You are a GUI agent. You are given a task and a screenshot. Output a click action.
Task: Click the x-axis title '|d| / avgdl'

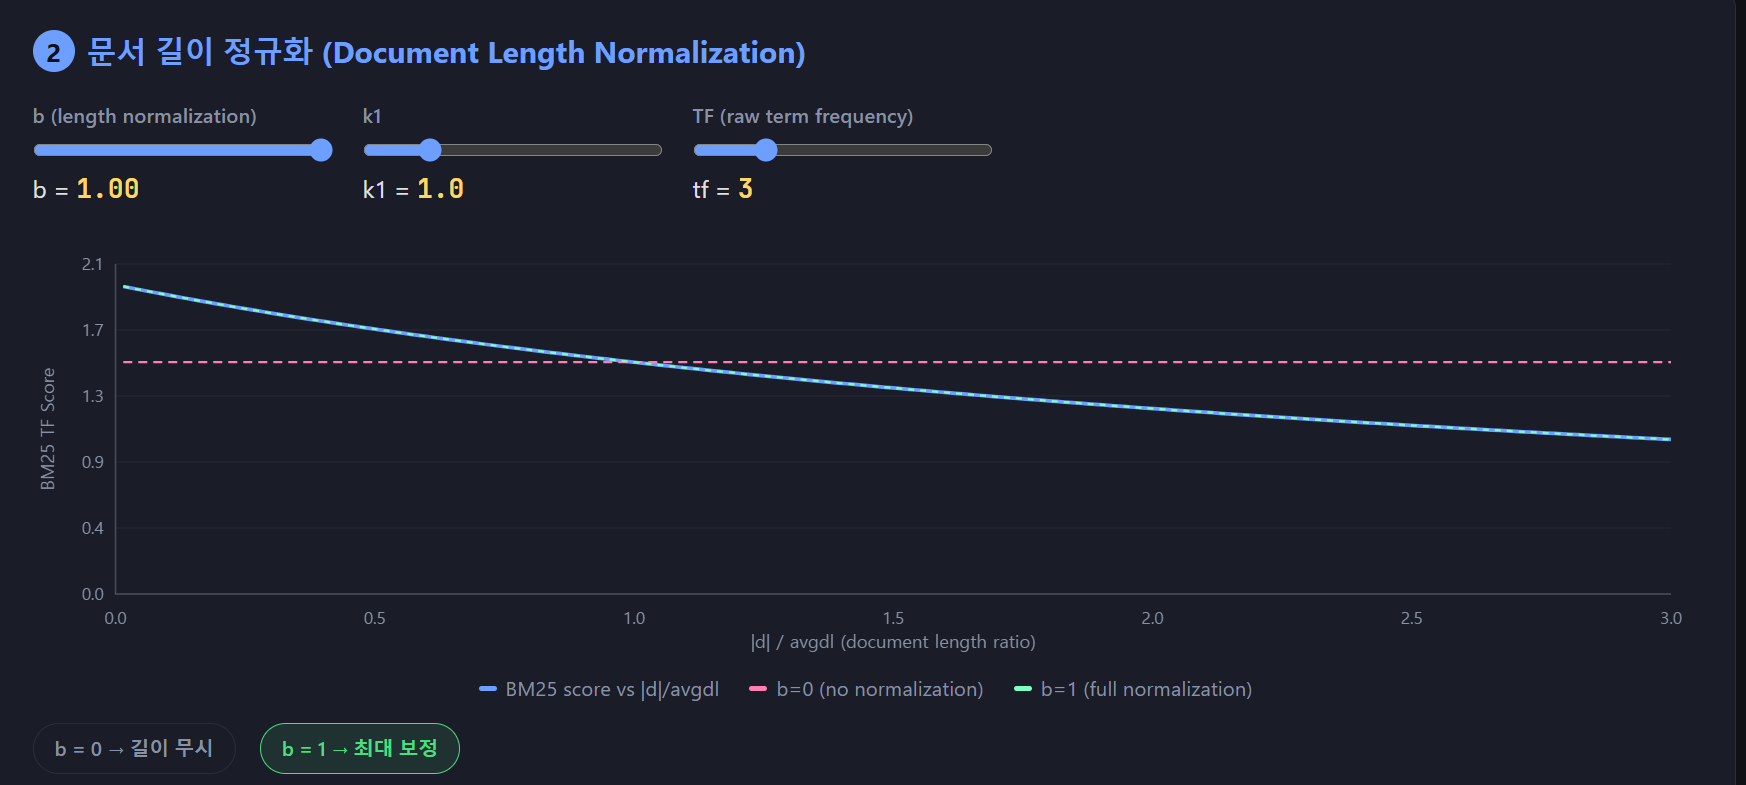(x=893, y=642)
